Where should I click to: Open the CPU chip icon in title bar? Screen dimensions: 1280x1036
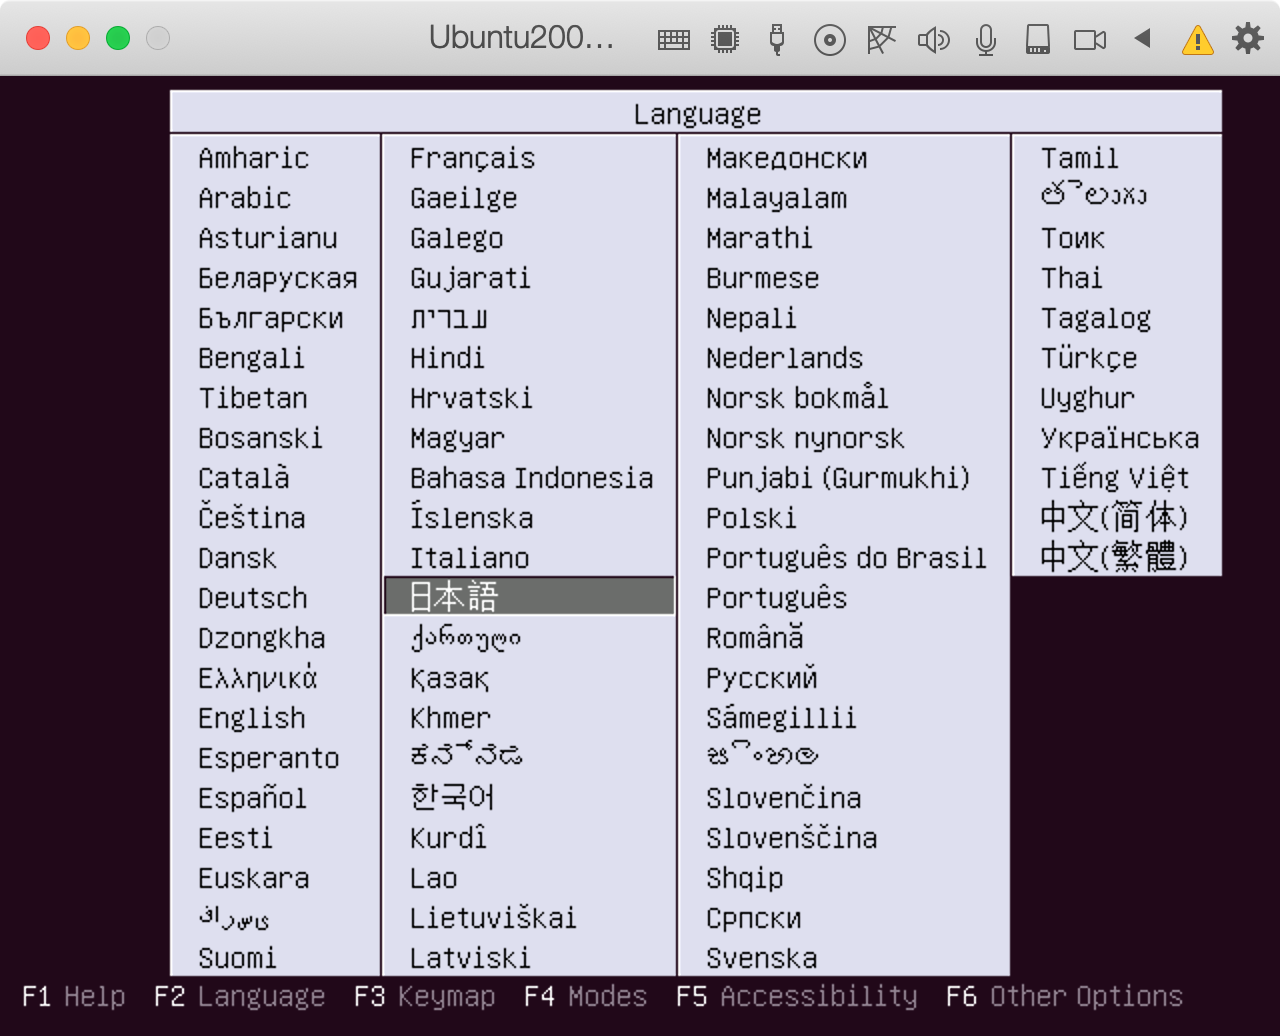point(725,40)
